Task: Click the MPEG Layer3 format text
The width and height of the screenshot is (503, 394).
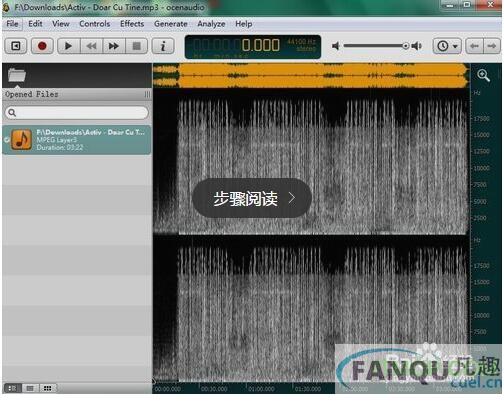Action: coord(56,140)
